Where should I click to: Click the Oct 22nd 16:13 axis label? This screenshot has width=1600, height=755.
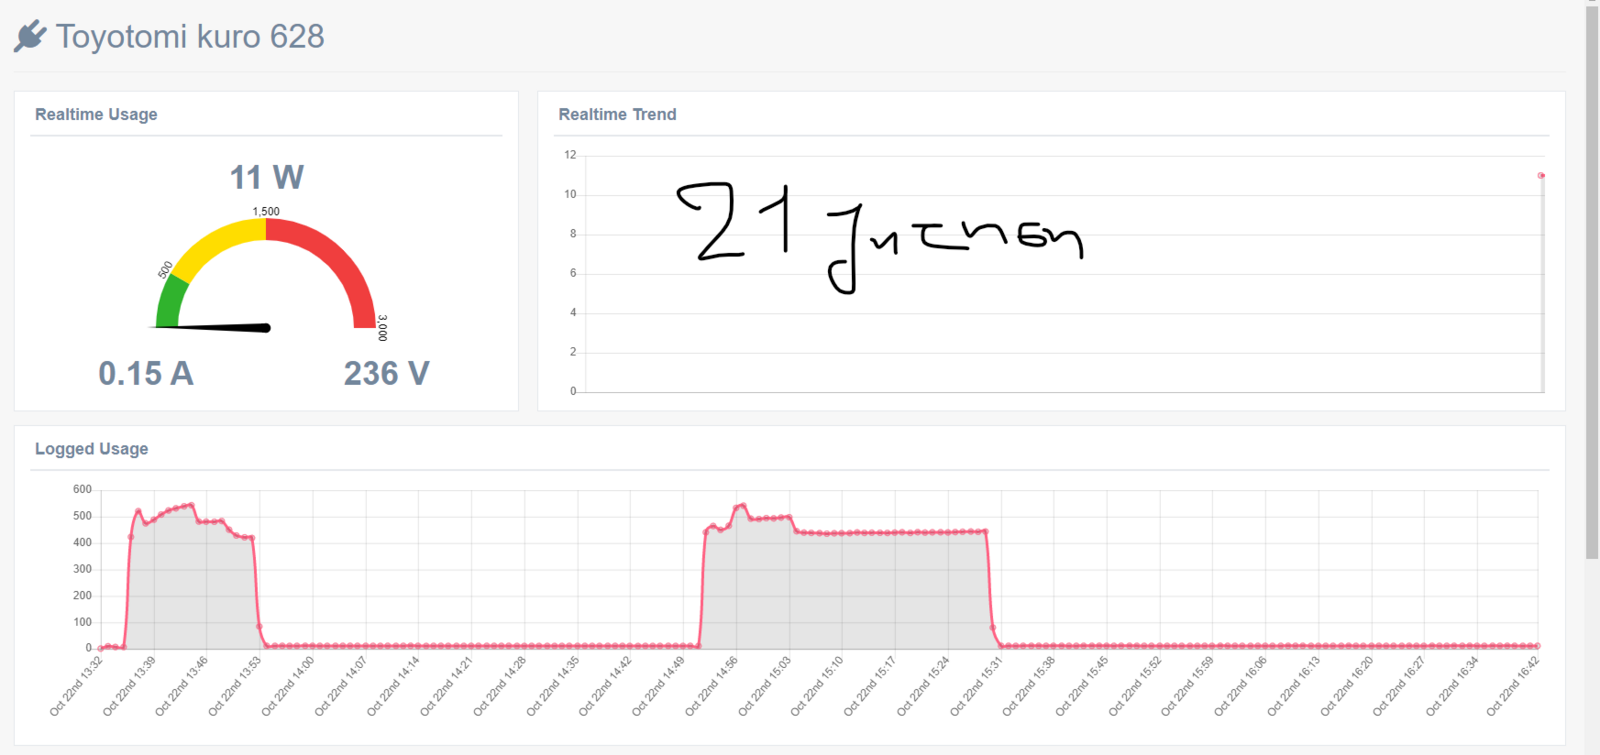(x=1293, y=686)
